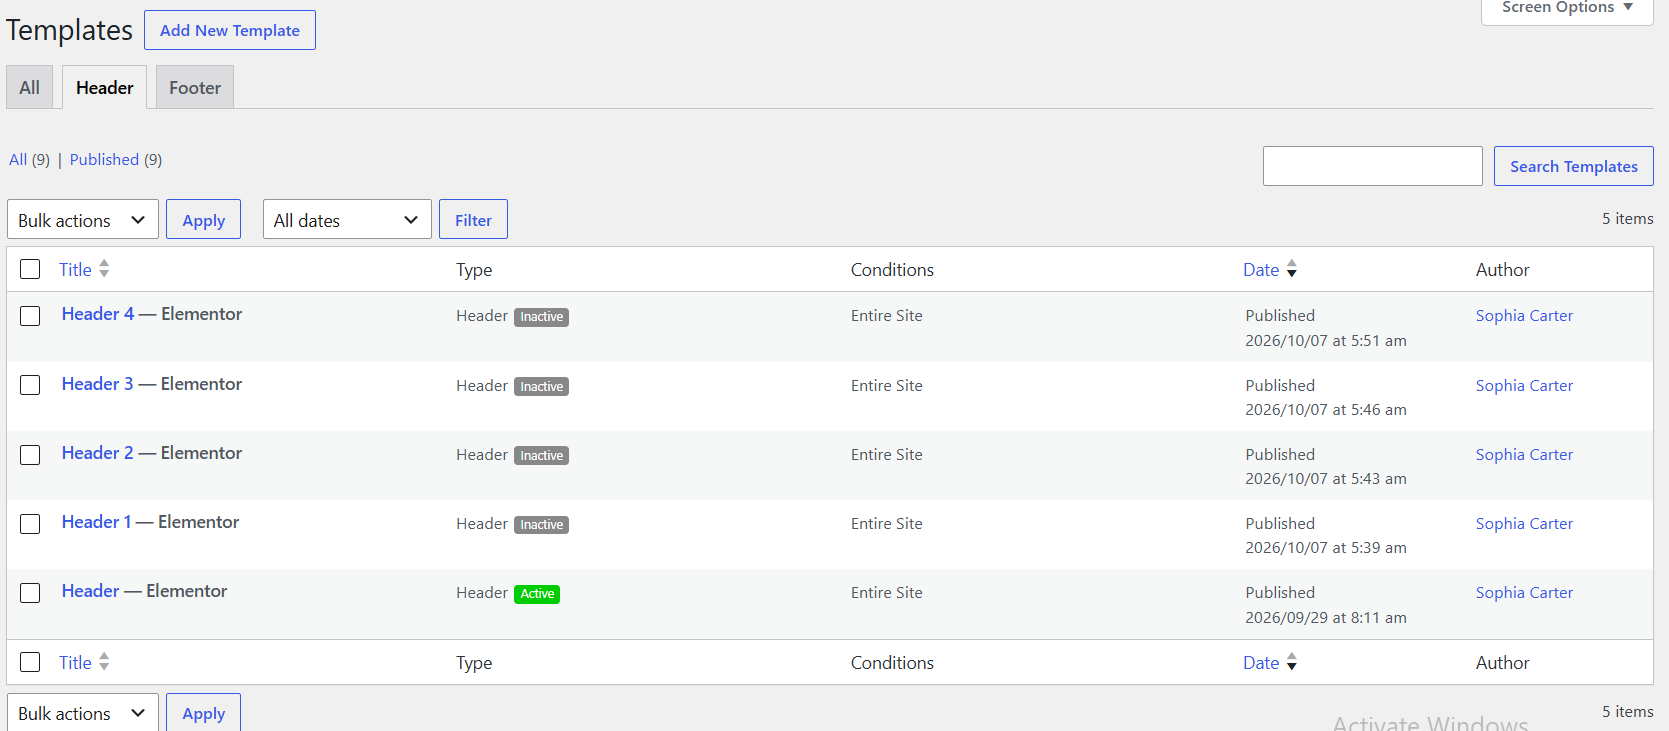Open the Footer tab
The height and width of the screenshot is (731, 1669).
tap(195, 88)
